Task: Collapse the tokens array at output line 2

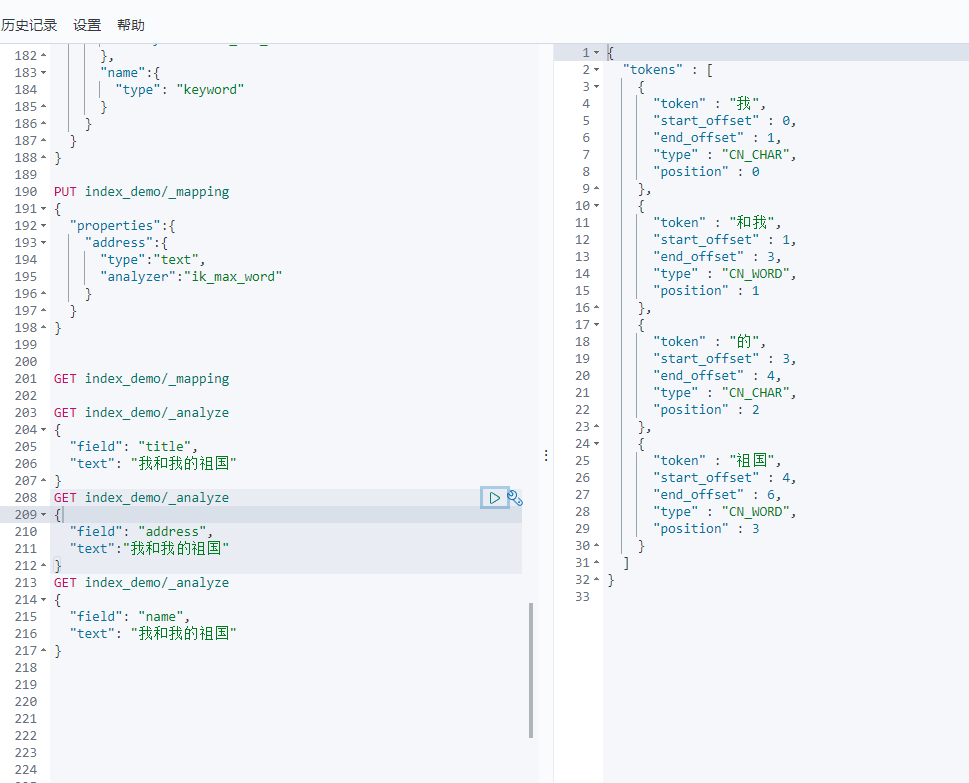Action: click(x=596, y=70)
